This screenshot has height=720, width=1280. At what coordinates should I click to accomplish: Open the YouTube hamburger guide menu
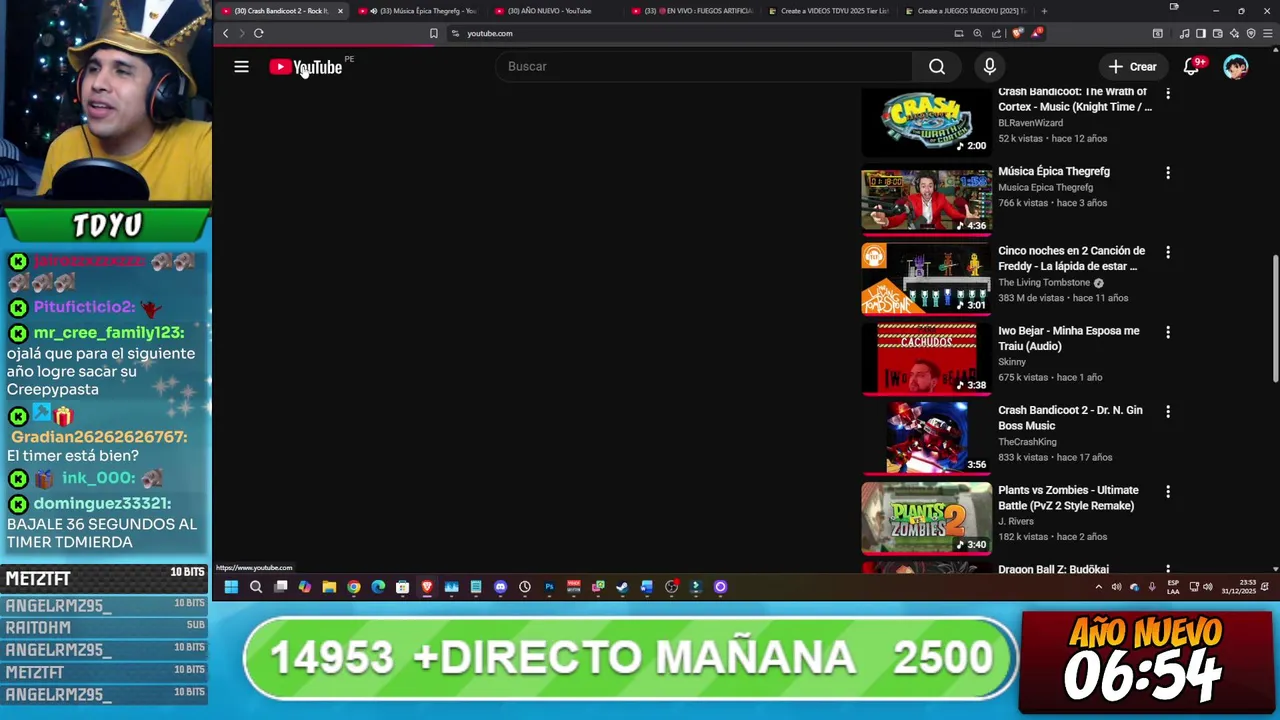pyautogui.click(x=241, y=67)
